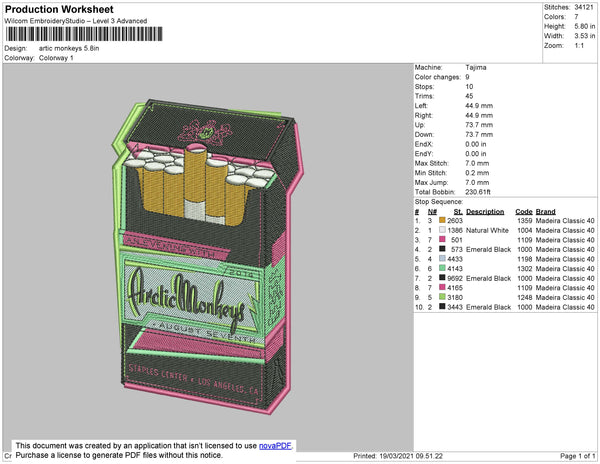Click the stitches value 34121
This screenshot has width=600, height=464.
584,7
